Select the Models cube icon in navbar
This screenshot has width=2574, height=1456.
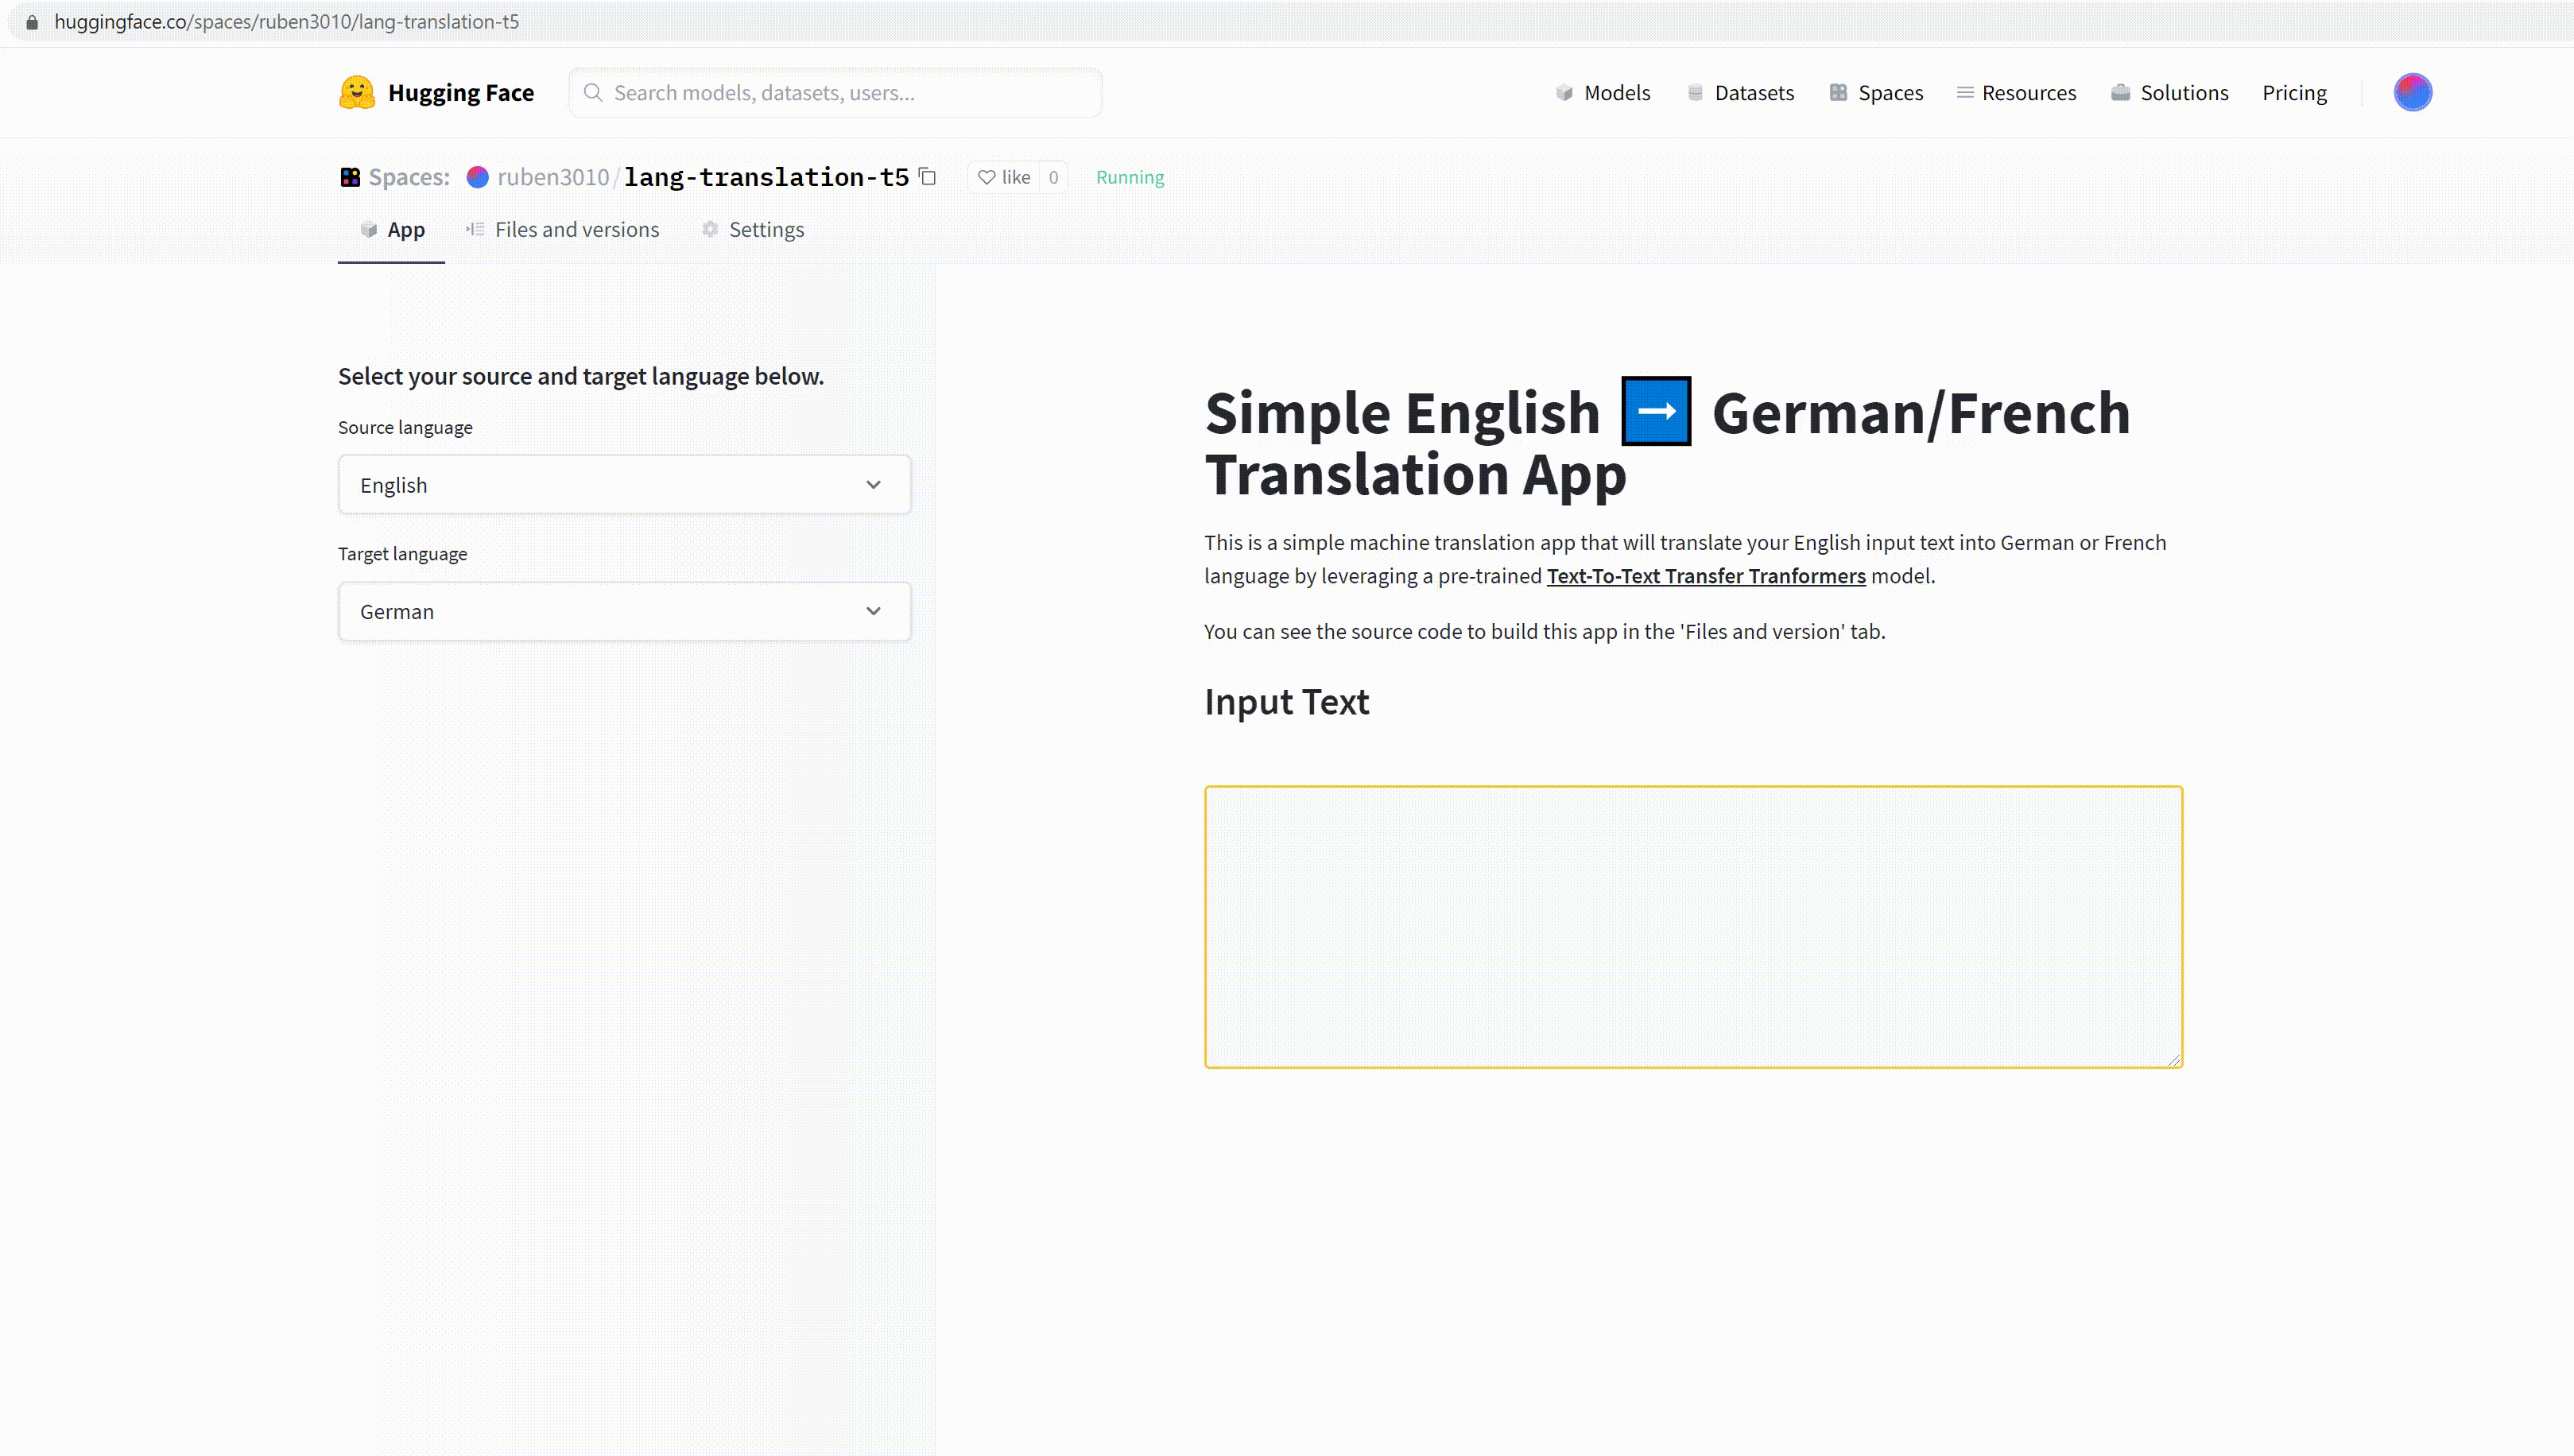point(1565,92)
